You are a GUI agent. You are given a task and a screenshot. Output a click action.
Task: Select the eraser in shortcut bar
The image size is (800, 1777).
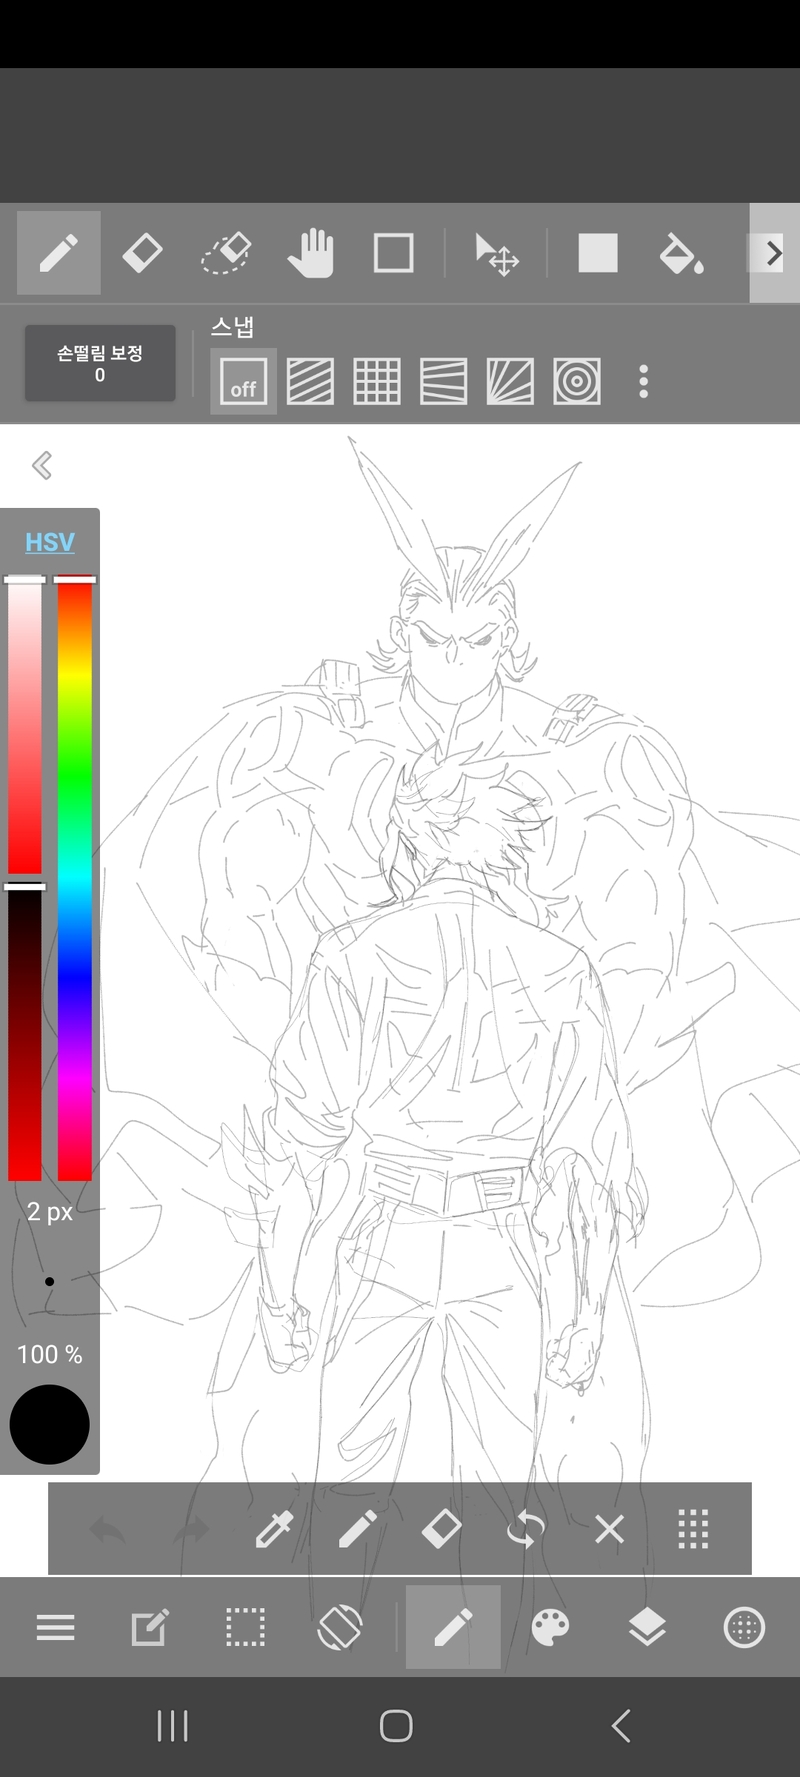point(441,1529)
